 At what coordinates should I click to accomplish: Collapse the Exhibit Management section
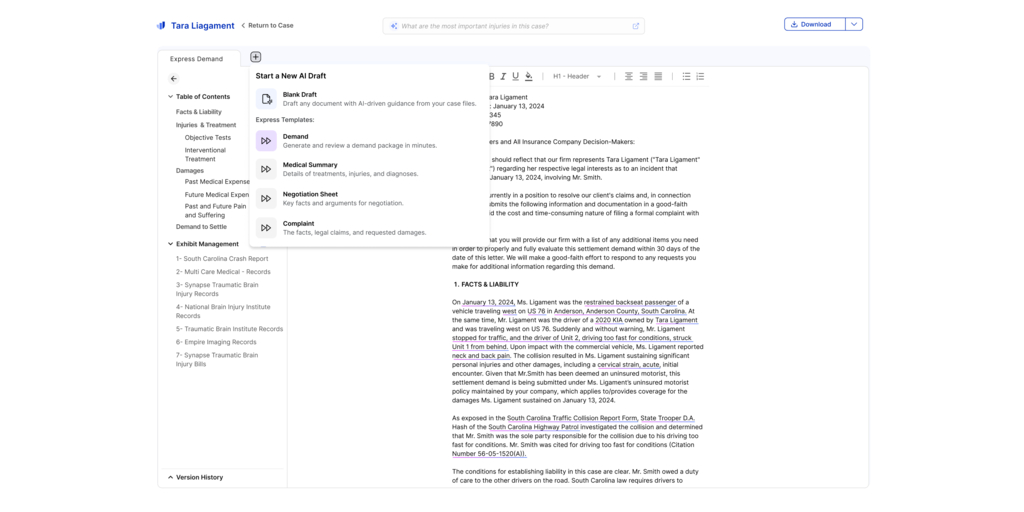170,244
